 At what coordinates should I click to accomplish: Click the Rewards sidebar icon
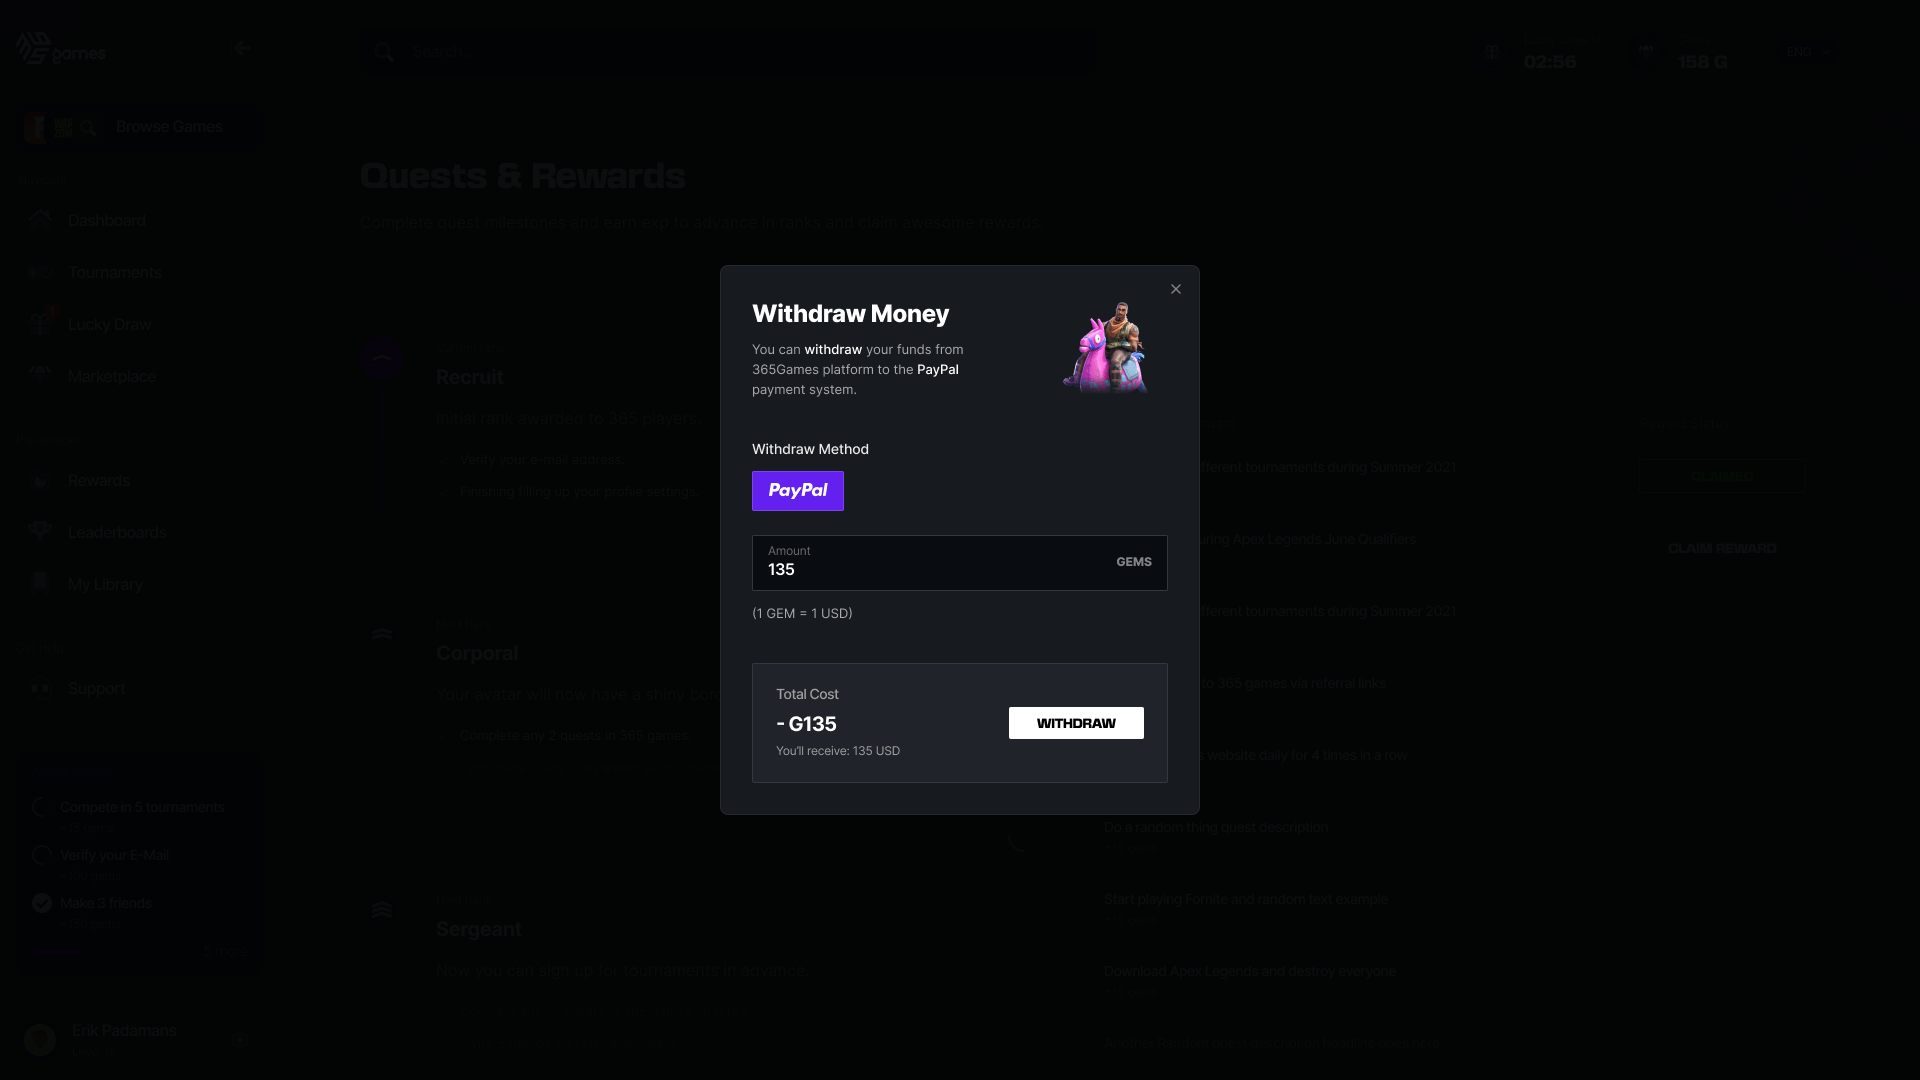click(40, 481)
